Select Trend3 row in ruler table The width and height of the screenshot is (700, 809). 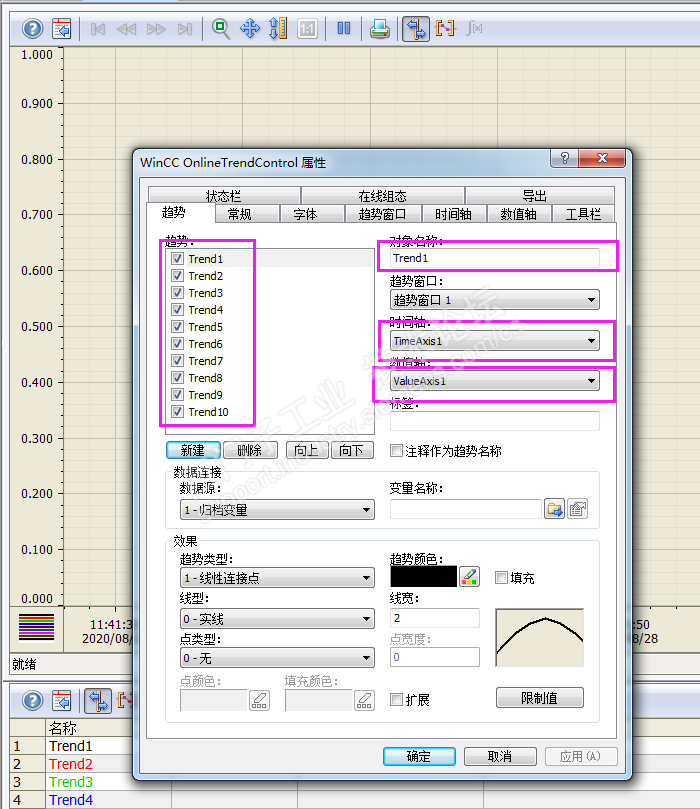click(71, 782)
